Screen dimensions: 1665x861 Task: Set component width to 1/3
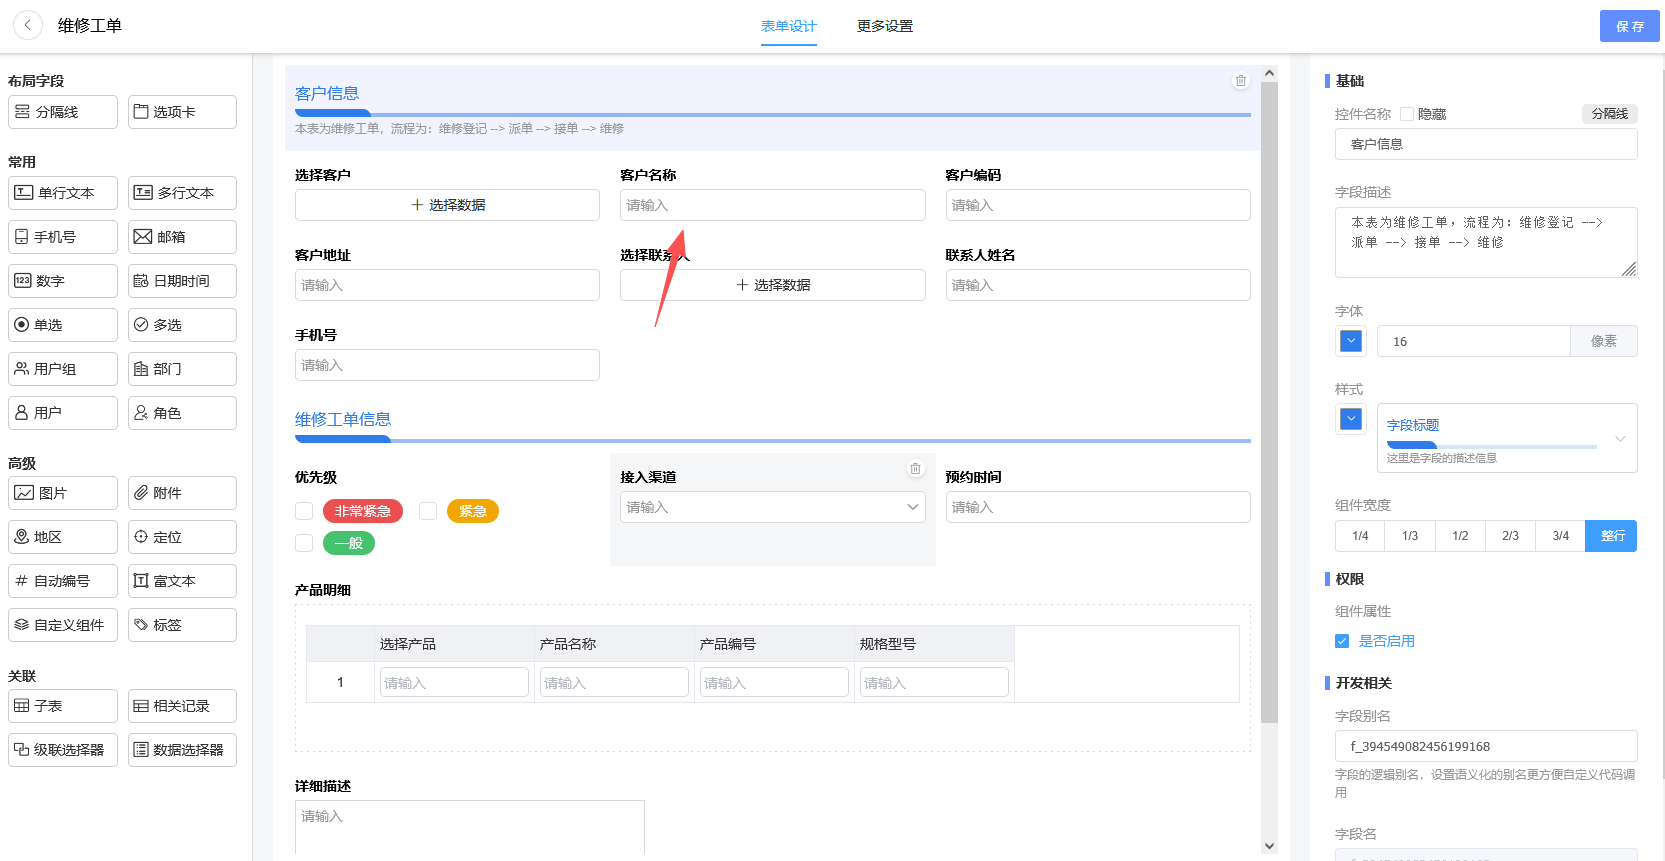coord(1410,536)
